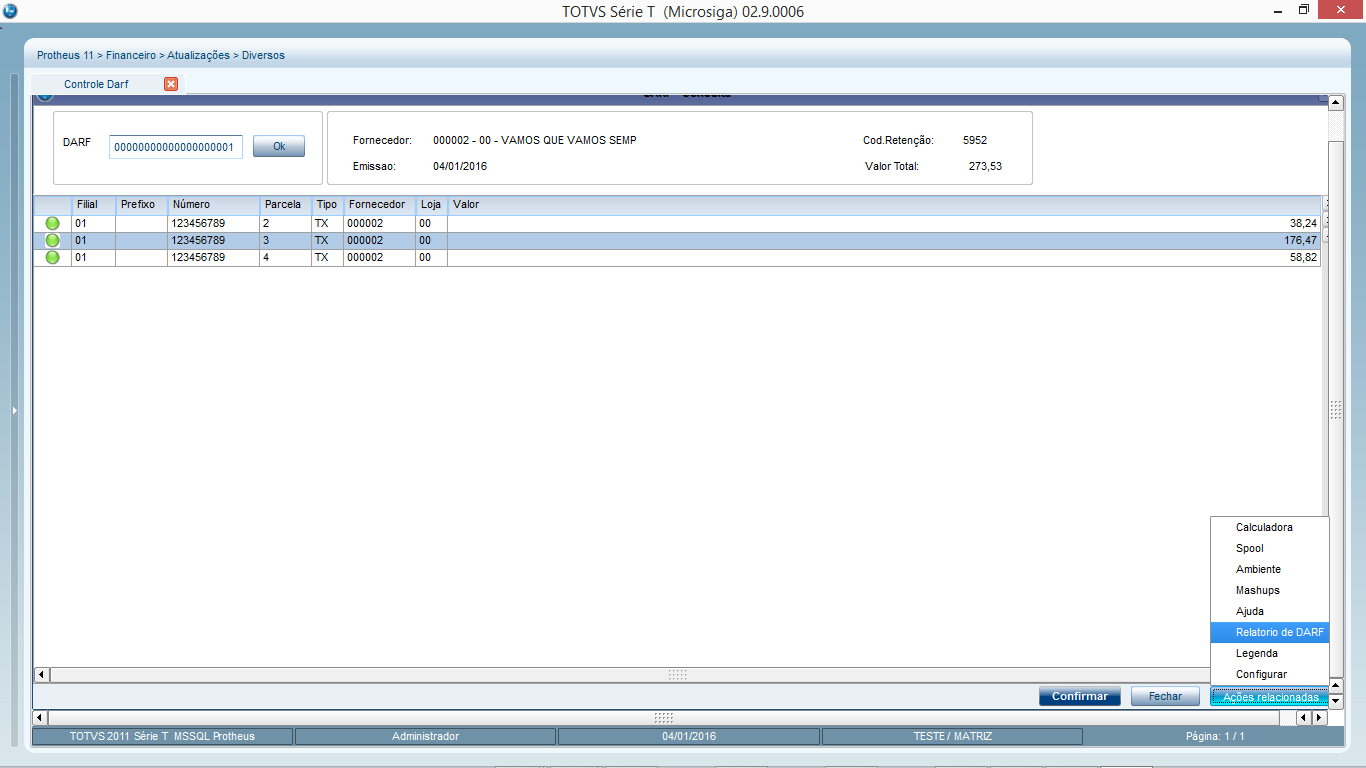The height and width of the screenshot is (768, 1366).
Task: Click the 123456789 number in parcela 4 row
Action: [214, 258]
